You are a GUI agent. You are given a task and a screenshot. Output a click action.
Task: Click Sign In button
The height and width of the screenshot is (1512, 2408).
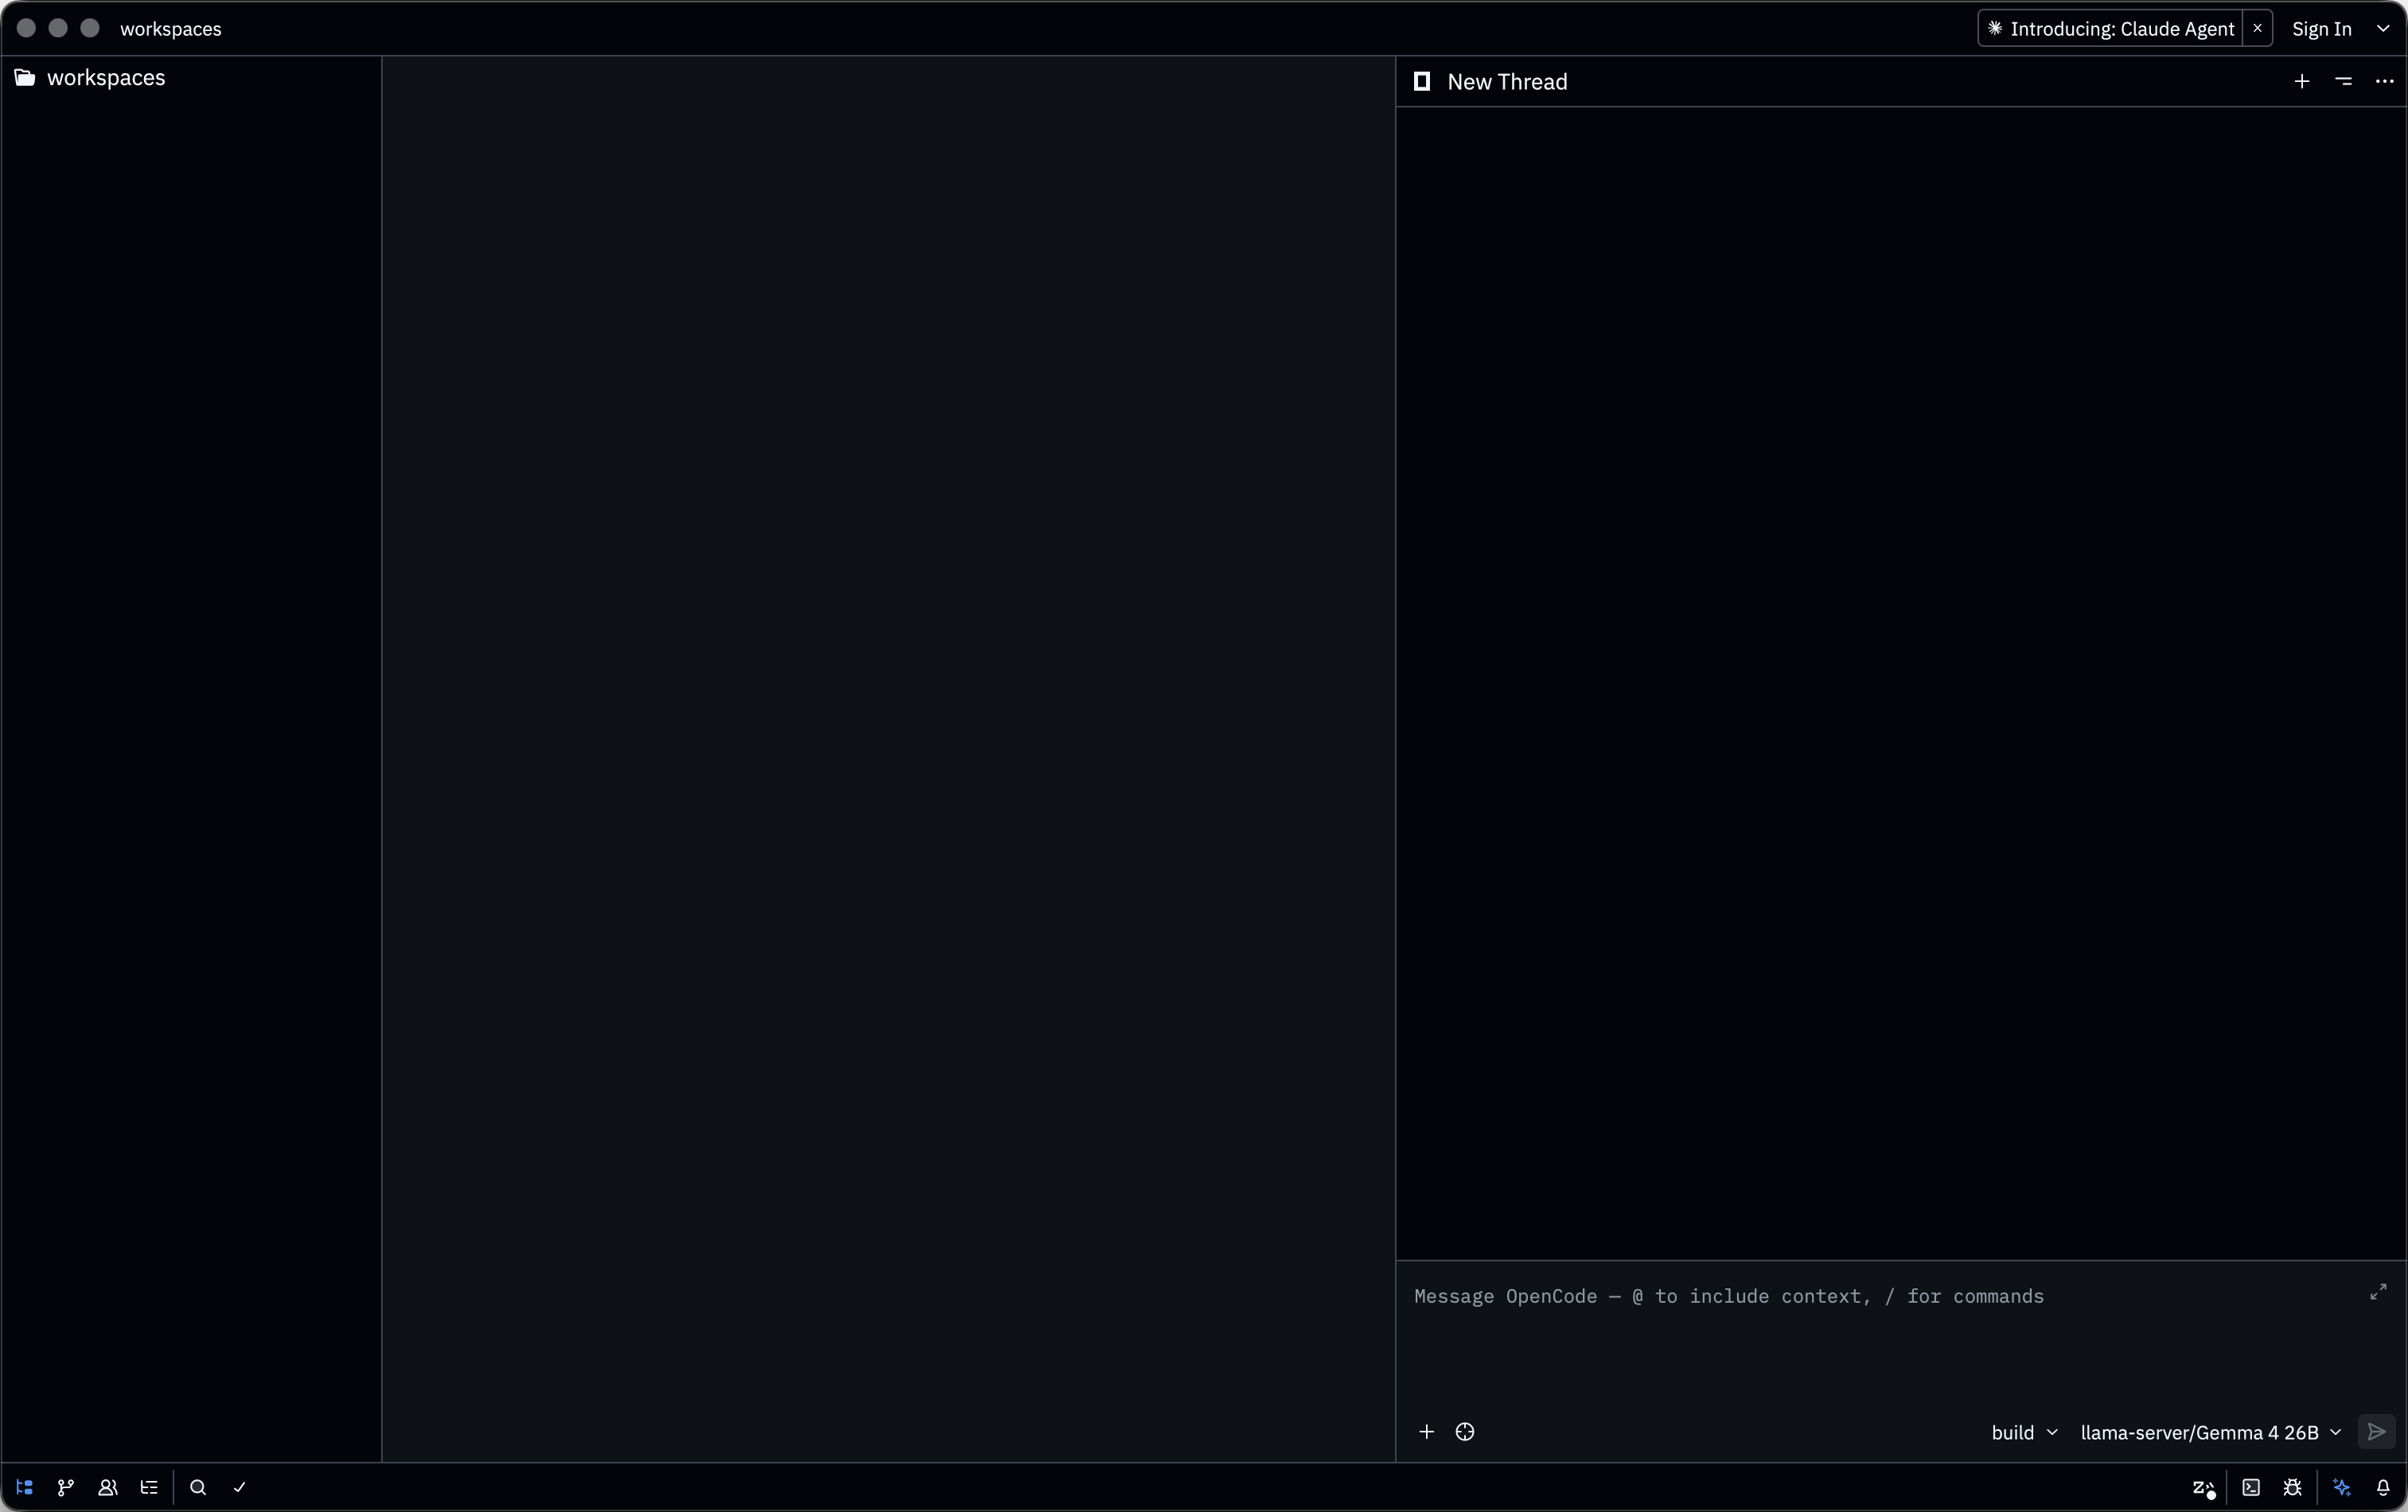(x=2321, y=28)
